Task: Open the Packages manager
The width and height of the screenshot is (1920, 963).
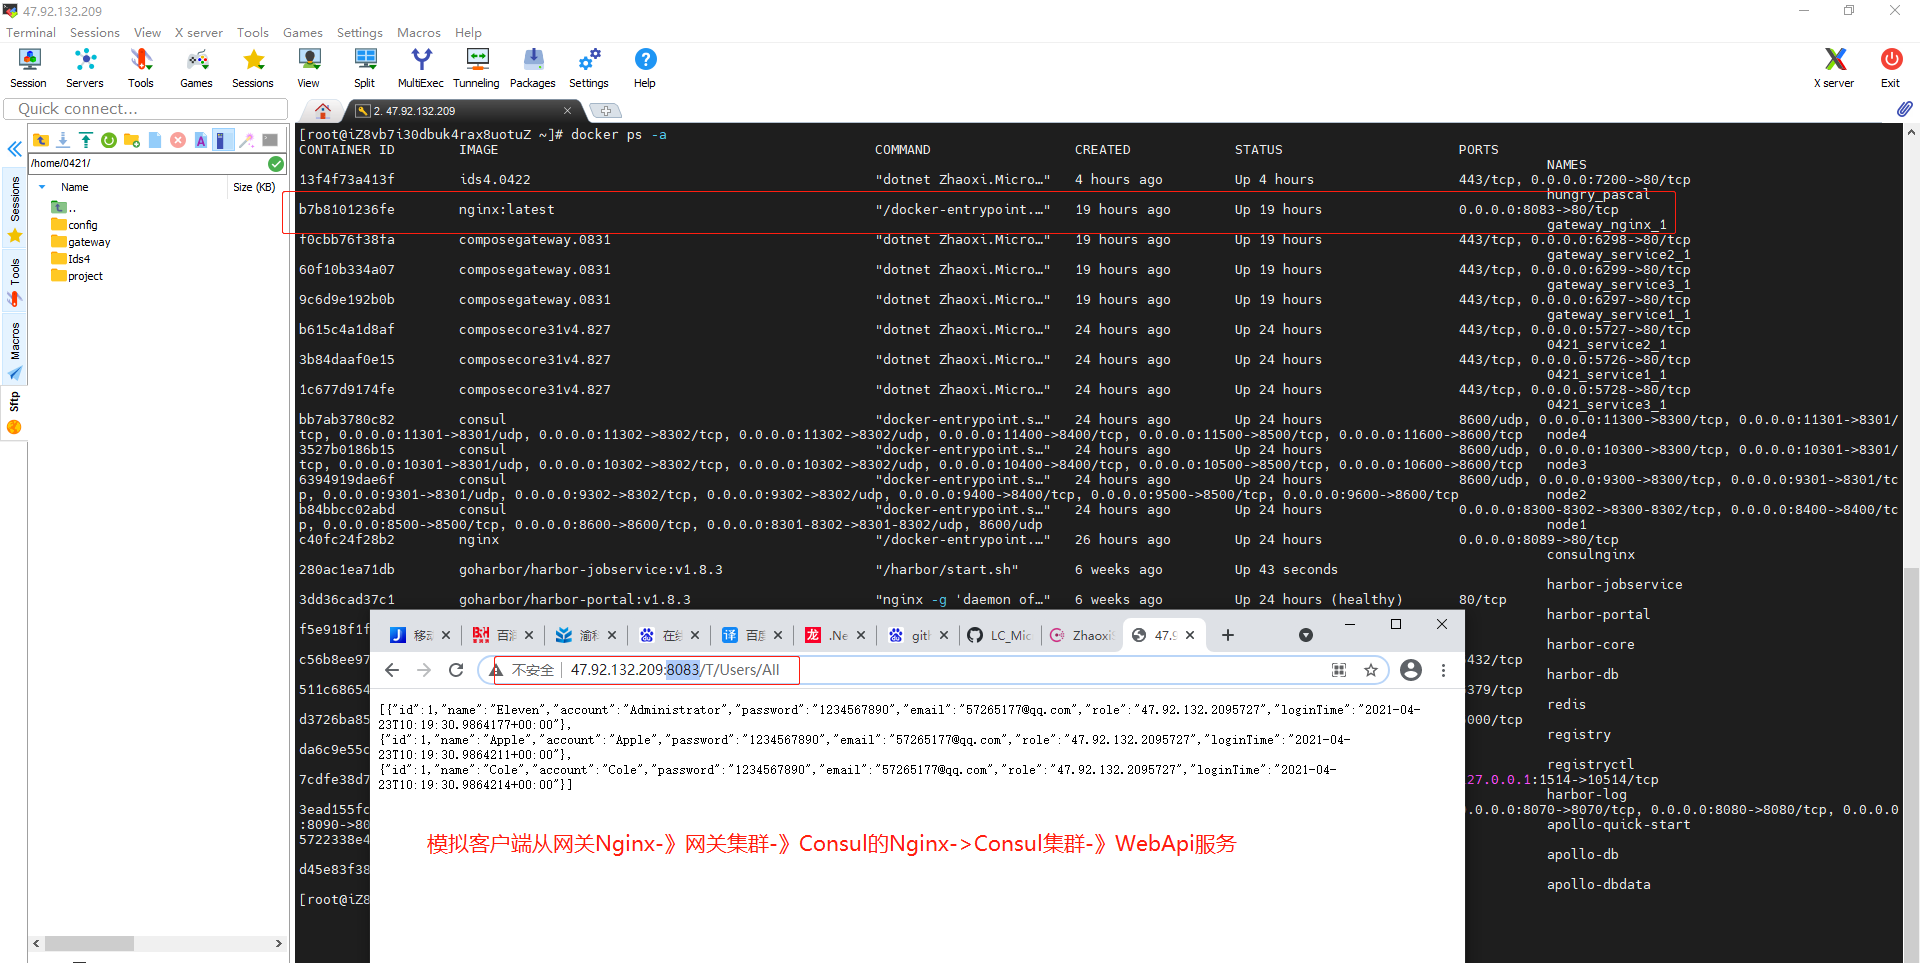Action: (533, 68)
